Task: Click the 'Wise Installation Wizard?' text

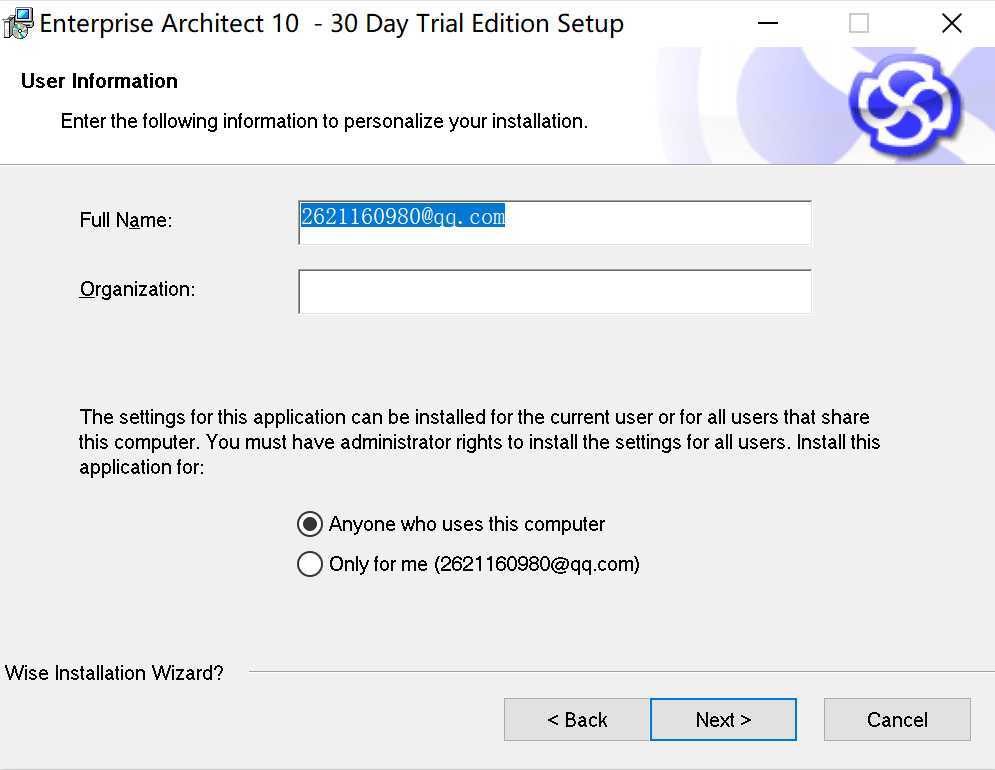Action: pyautogui.click(x=114, y=673)
